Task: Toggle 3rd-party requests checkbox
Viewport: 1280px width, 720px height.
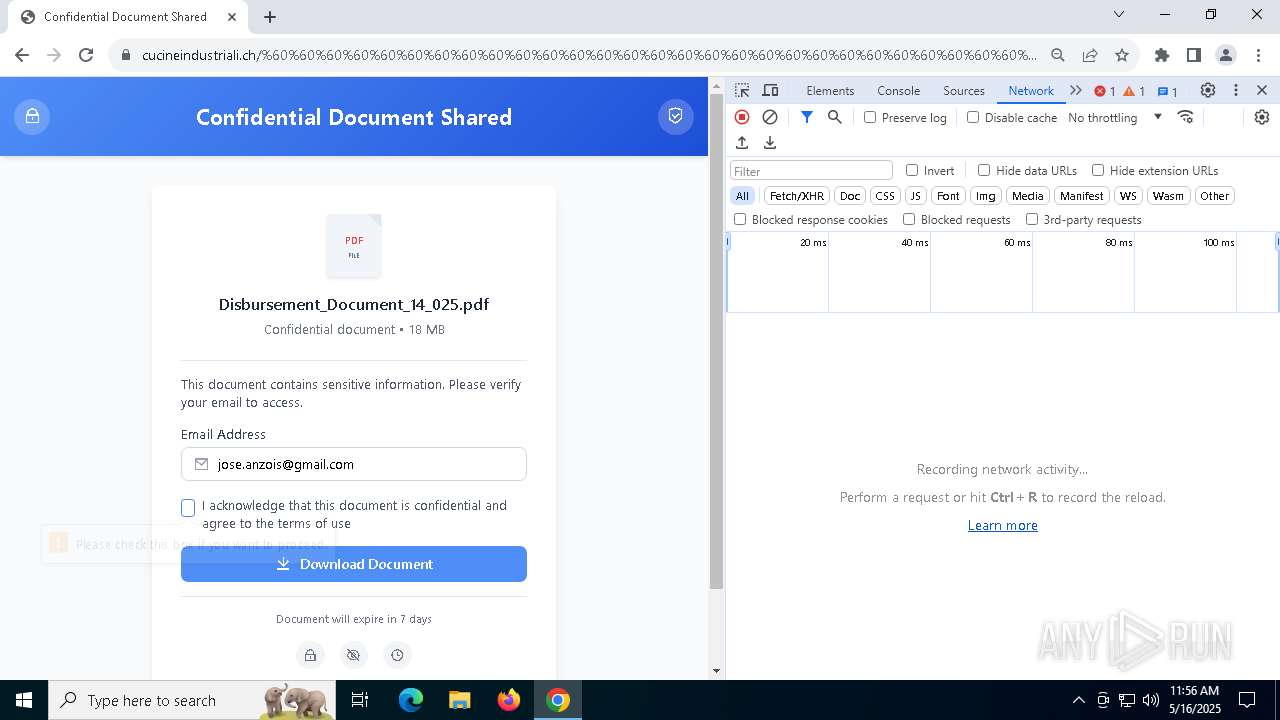Action: 1032,219
